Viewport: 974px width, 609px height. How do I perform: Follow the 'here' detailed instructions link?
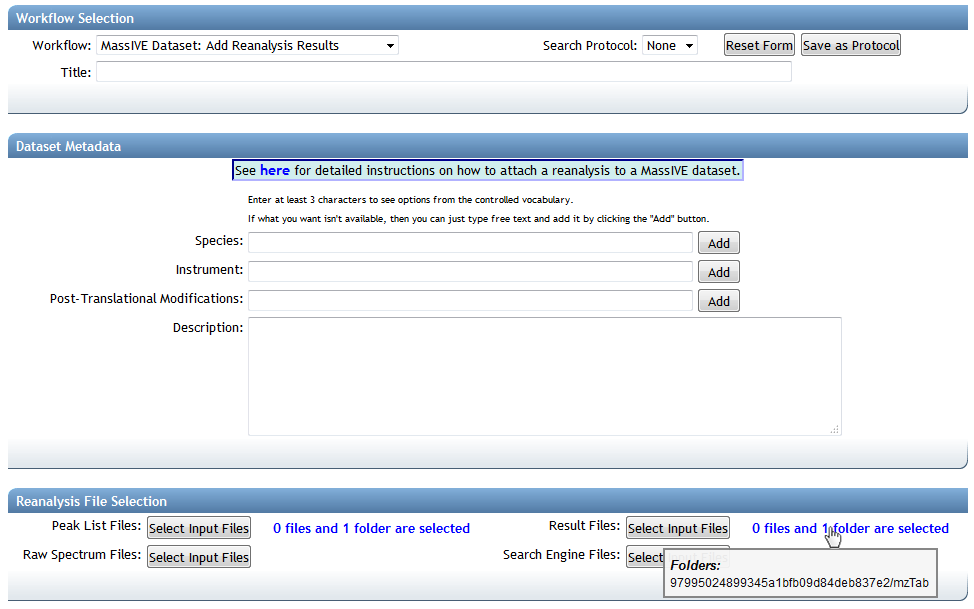(274, 171)
